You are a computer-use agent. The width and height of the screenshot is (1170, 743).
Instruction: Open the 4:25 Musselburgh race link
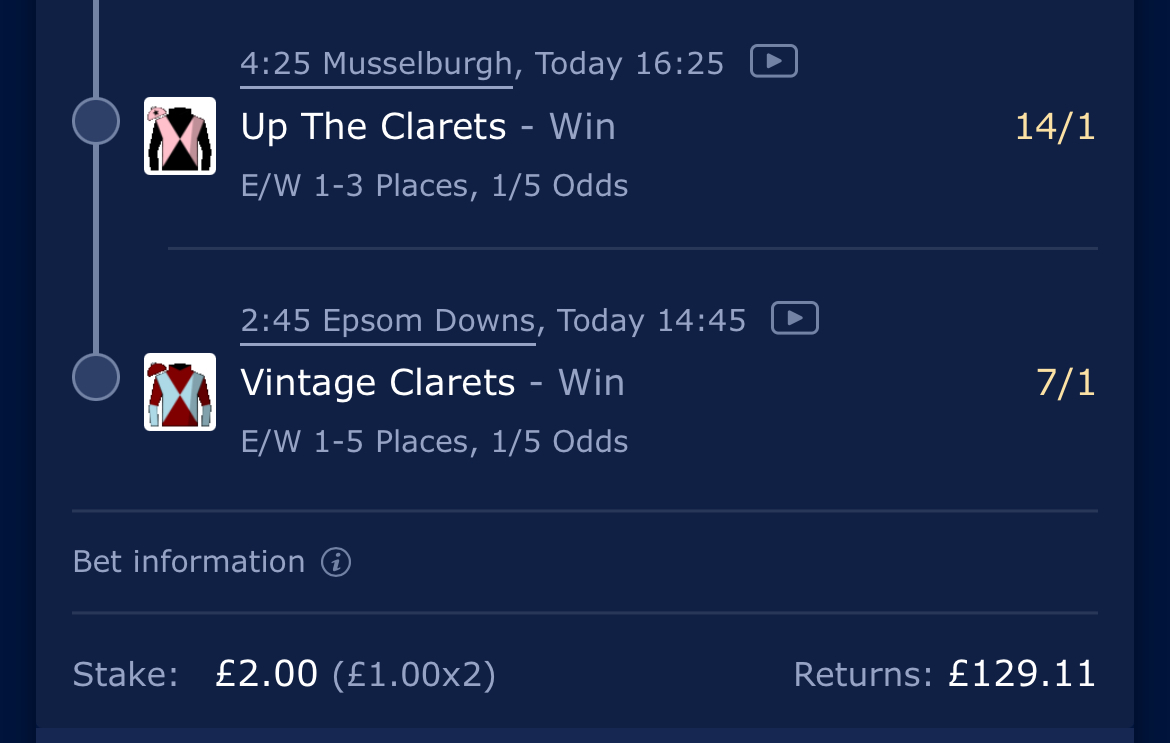[376, 64]
